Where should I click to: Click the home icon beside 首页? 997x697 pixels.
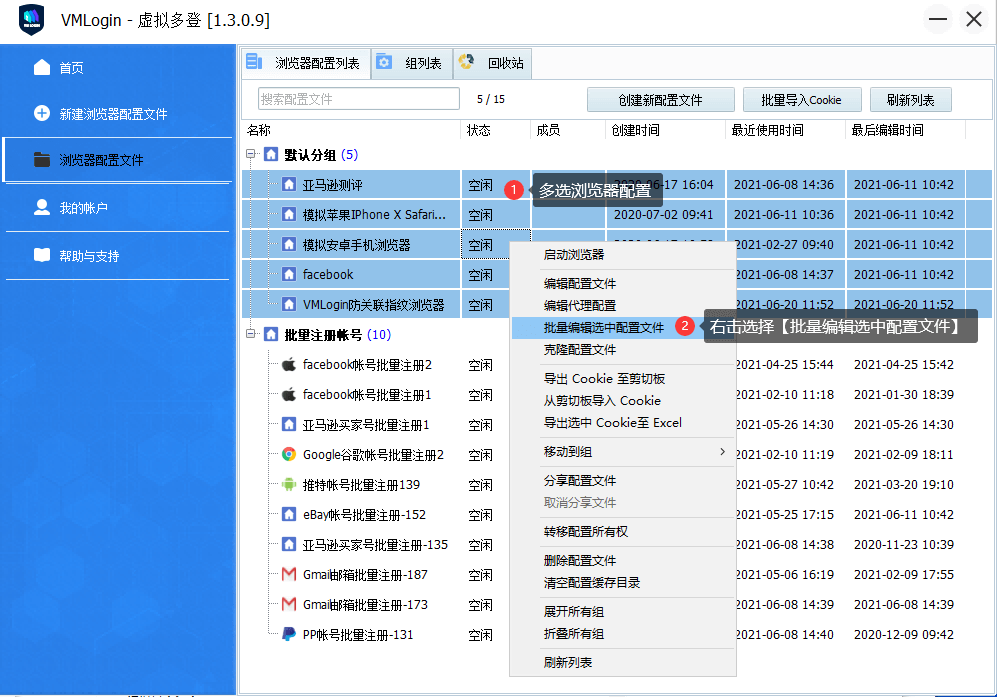coord(42,67)
